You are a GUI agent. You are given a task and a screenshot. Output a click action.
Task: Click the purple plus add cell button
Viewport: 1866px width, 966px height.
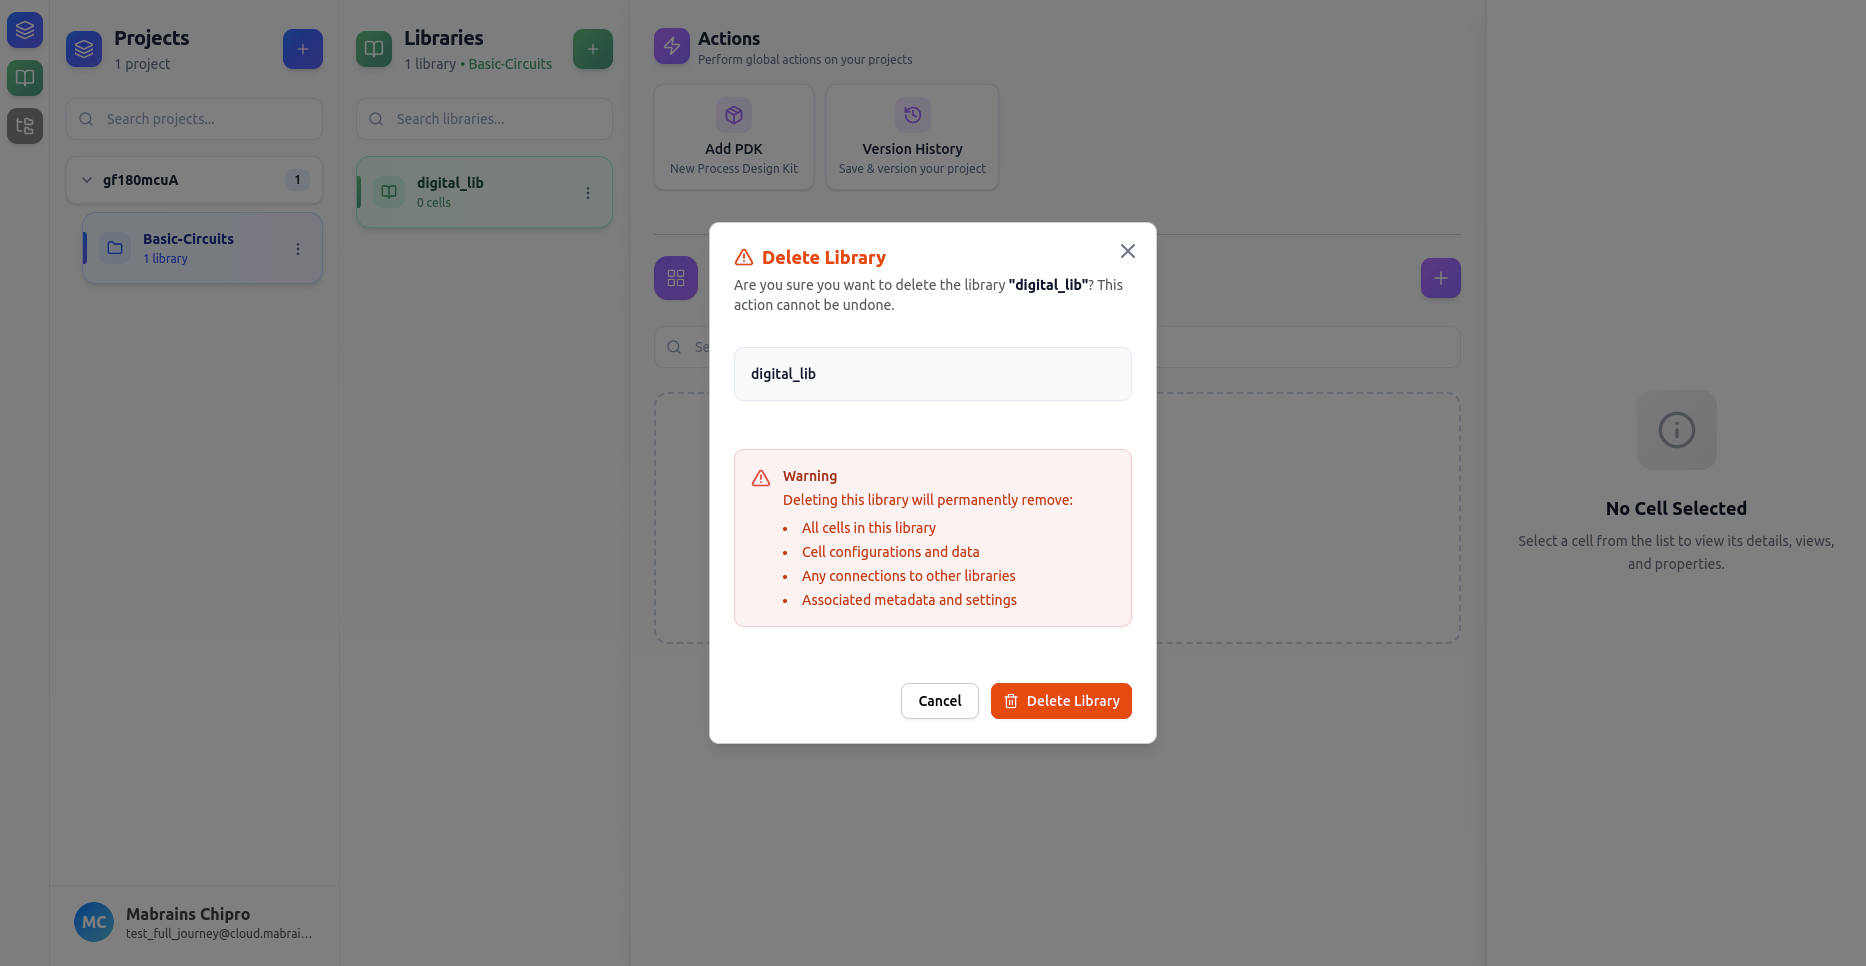pyautogui.click(x=1440, y=278)
